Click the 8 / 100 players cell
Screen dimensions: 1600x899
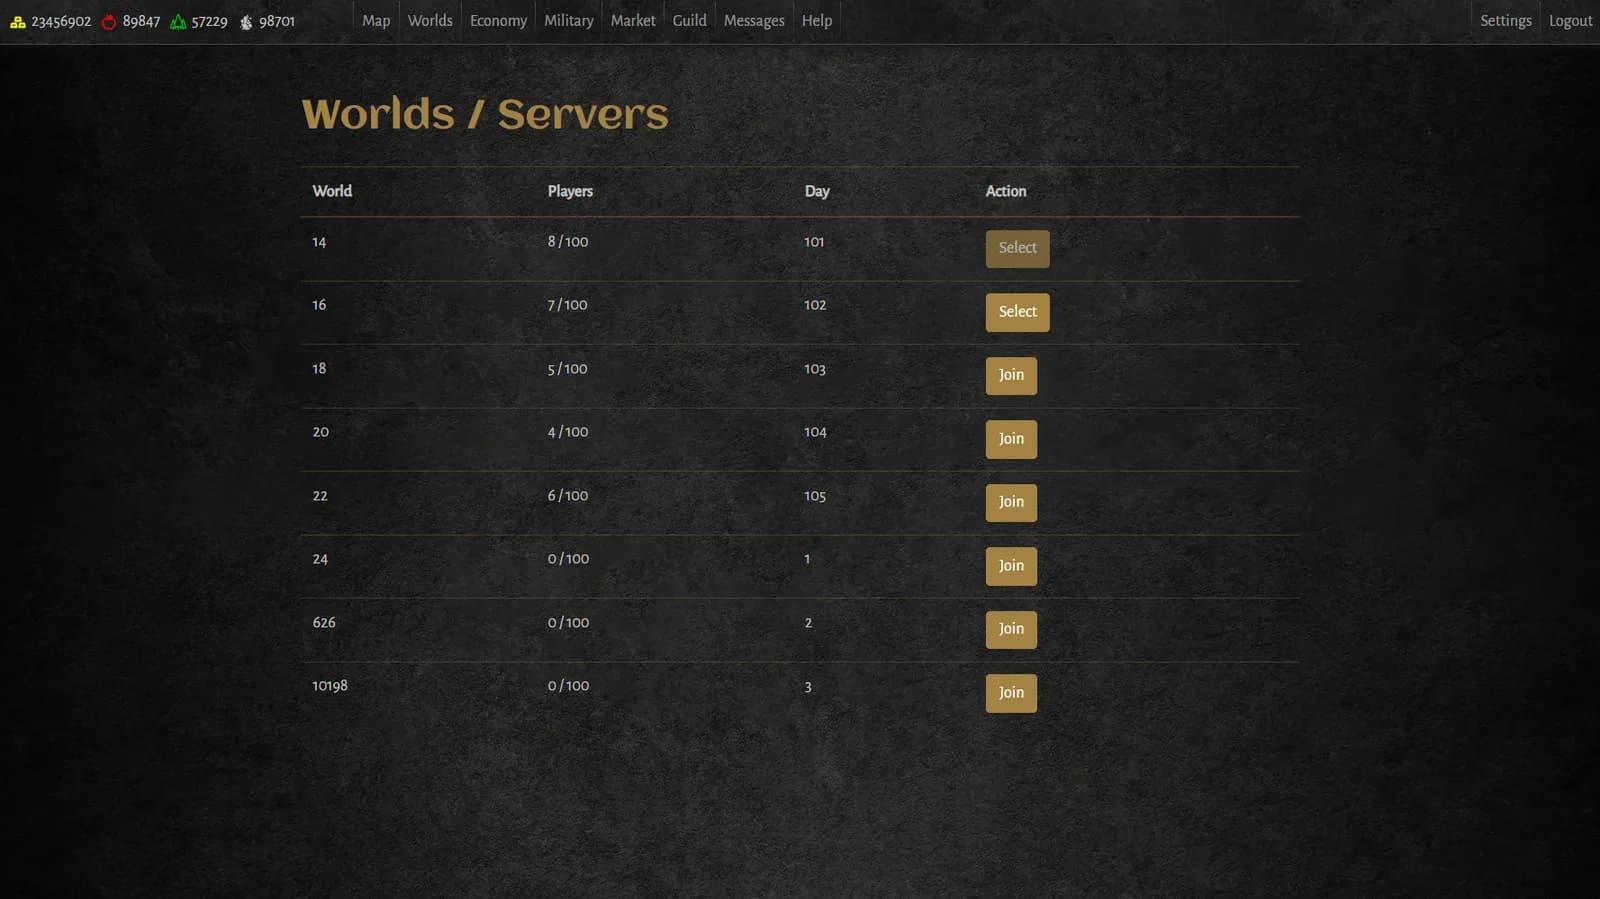567,242
